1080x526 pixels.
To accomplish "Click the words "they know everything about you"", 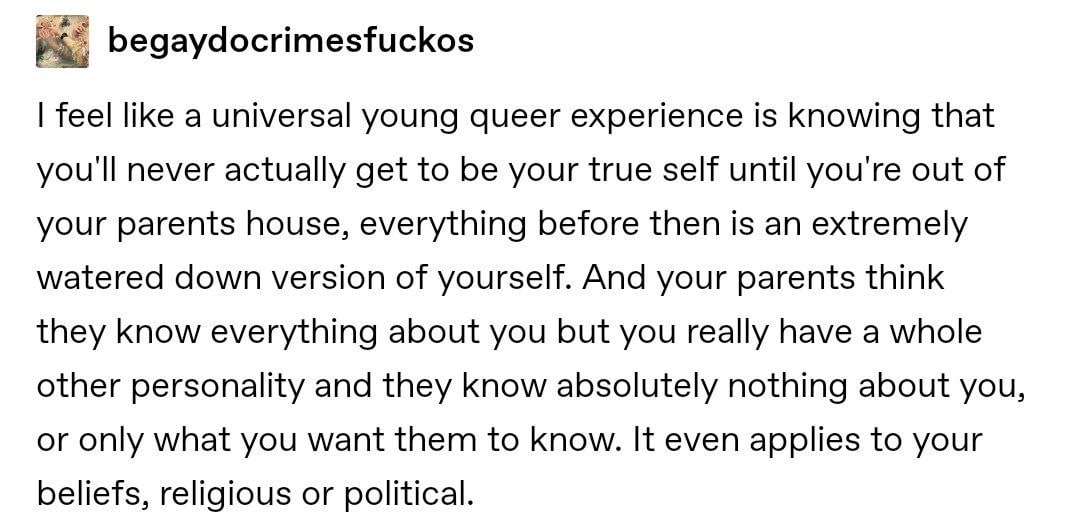I will tap(260, 333).
